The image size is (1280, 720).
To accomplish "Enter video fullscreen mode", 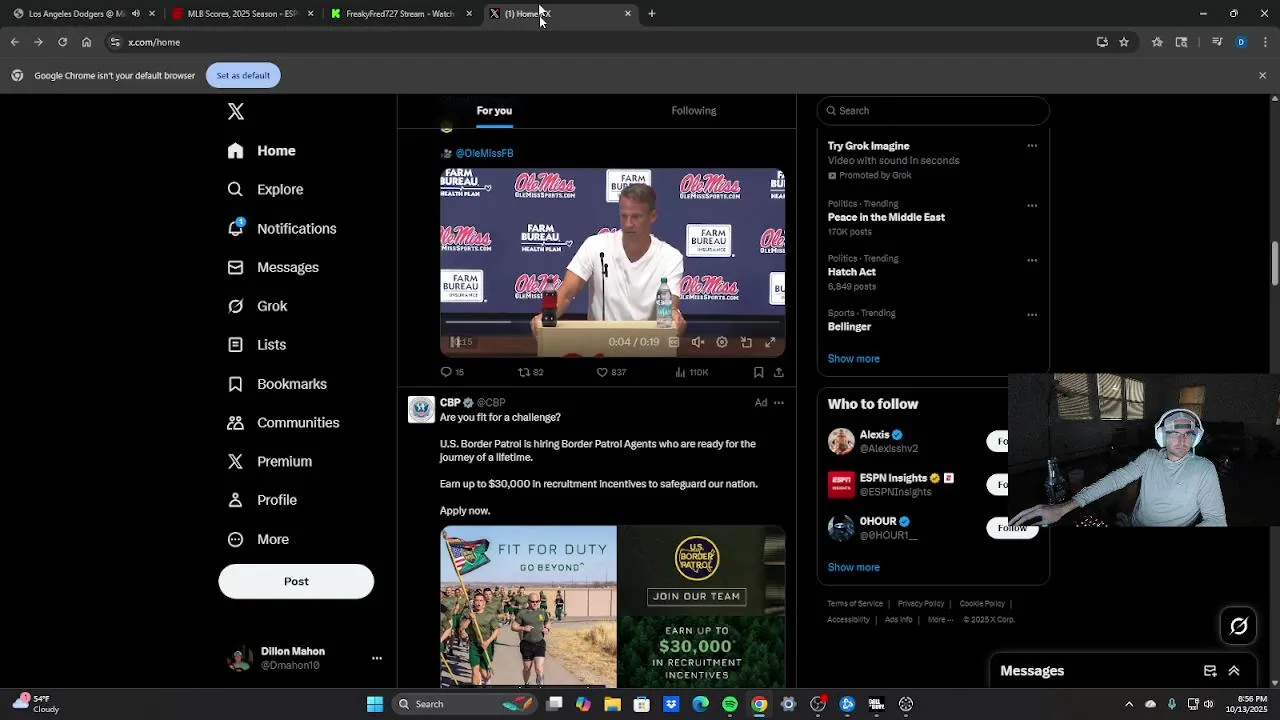I will [770, 342].
